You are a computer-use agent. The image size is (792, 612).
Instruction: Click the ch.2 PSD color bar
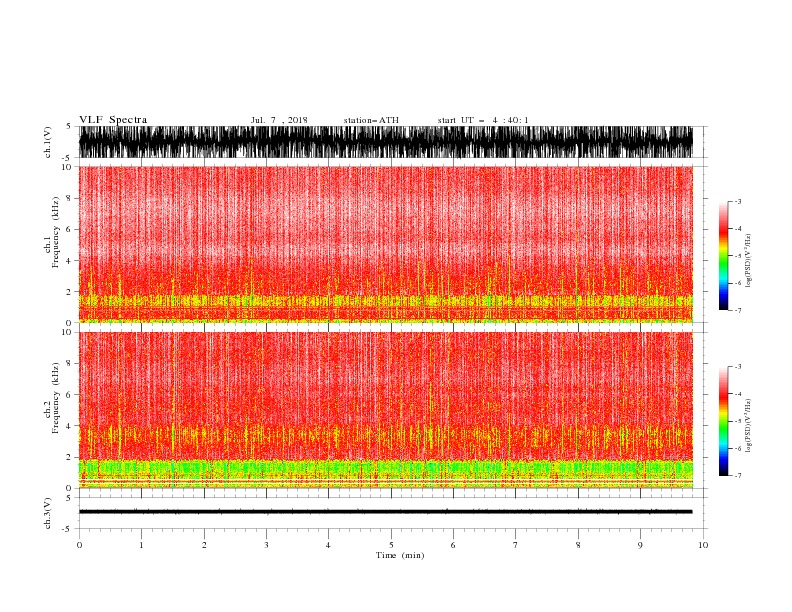724,421
